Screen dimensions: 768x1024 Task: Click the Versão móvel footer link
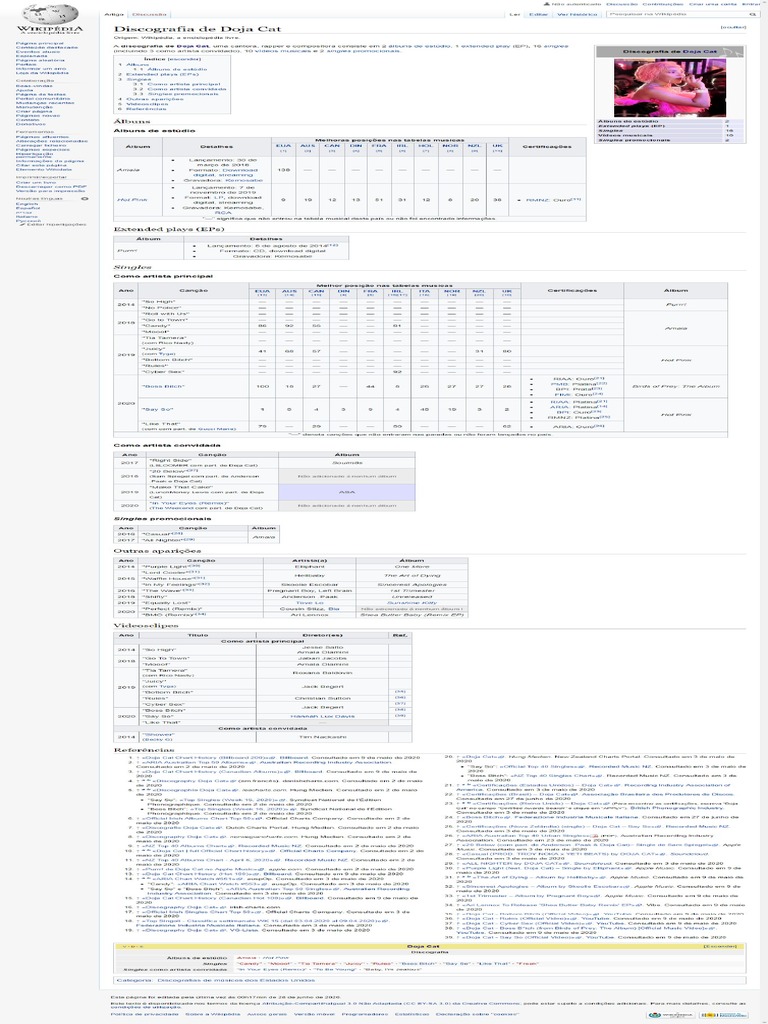(x=313, y=1014)
